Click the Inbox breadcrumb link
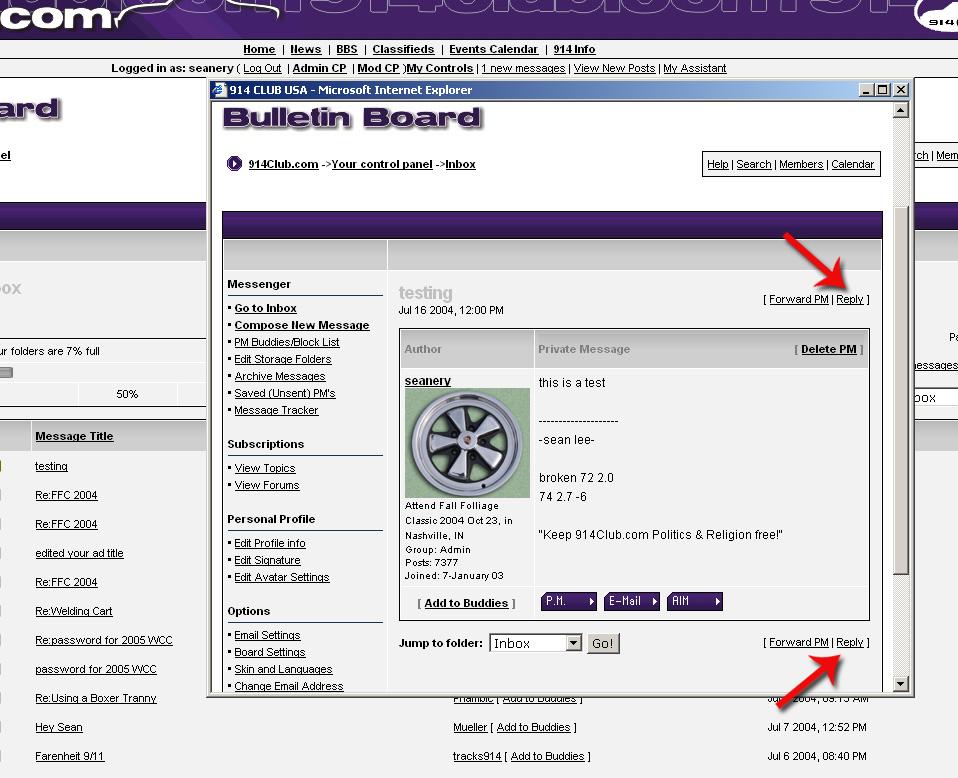The image size is (958, 778). click(x=461, y=164)
